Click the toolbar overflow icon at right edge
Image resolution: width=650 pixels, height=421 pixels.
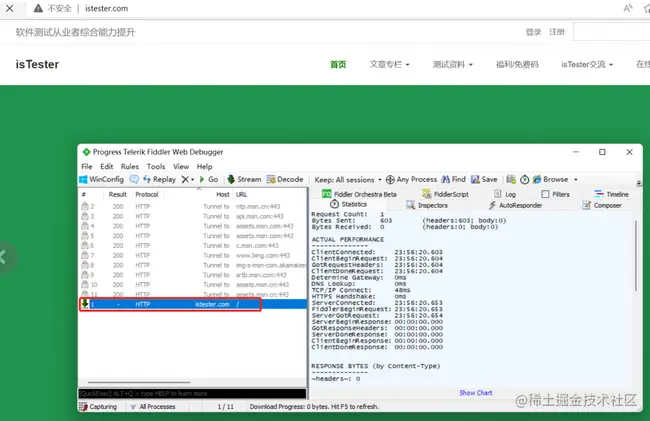[x=639, y=183]
